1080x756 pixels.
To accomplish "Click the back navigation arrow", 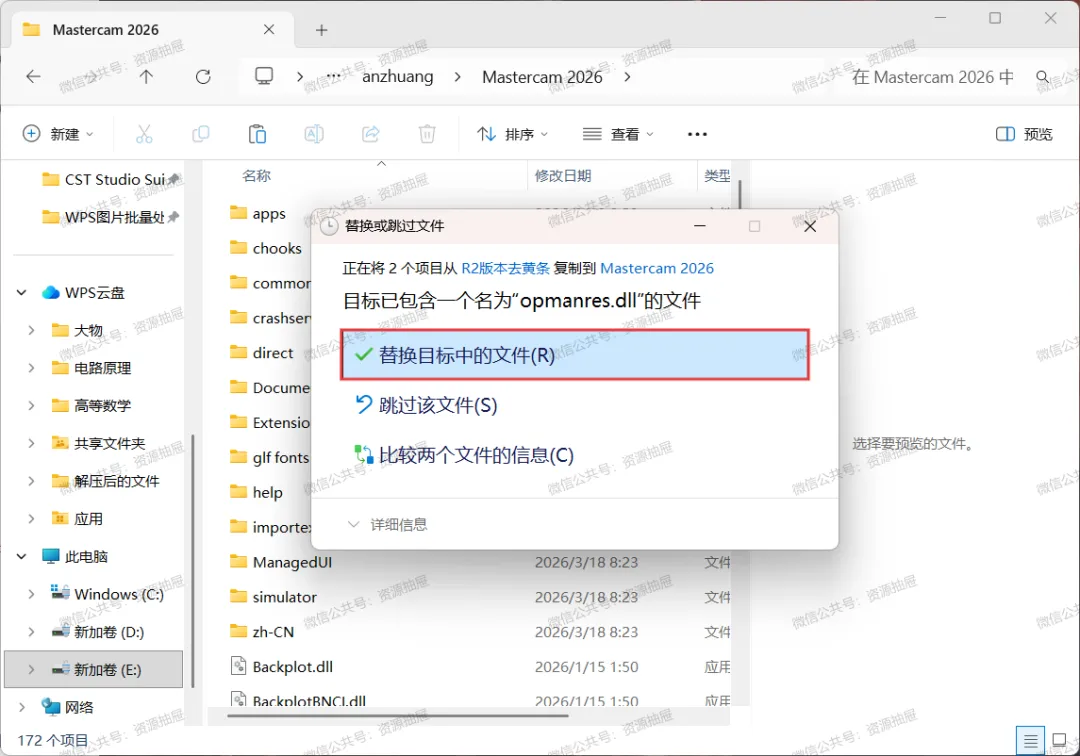I will (33, 76).
